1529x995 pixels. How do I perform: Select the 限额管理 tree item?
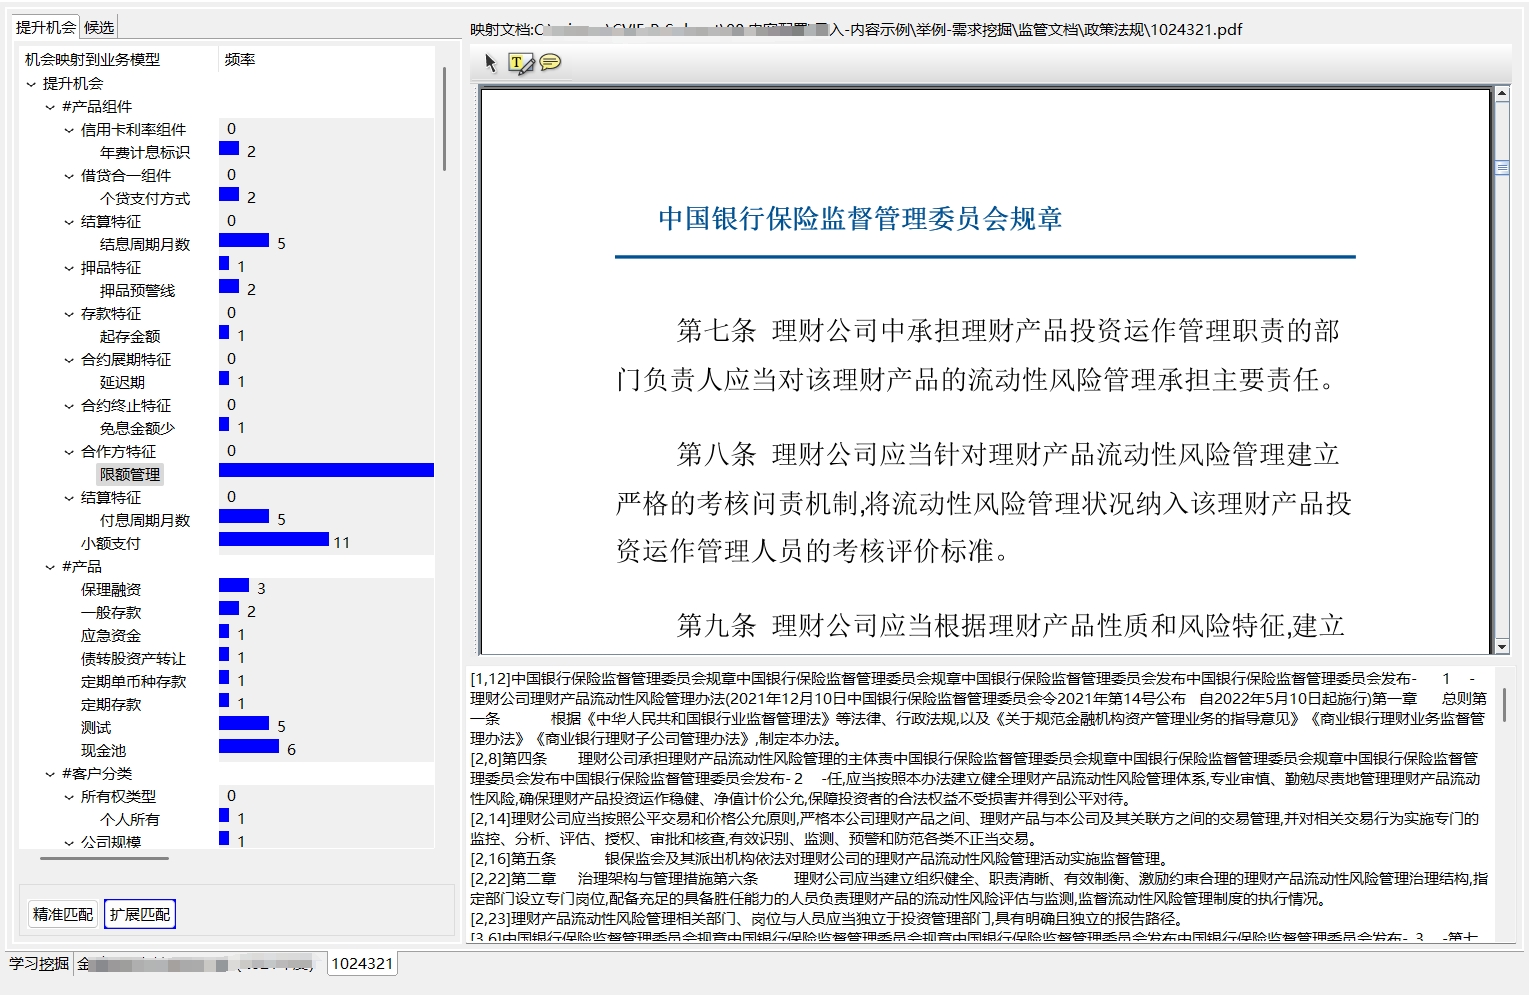coord(130,474)
